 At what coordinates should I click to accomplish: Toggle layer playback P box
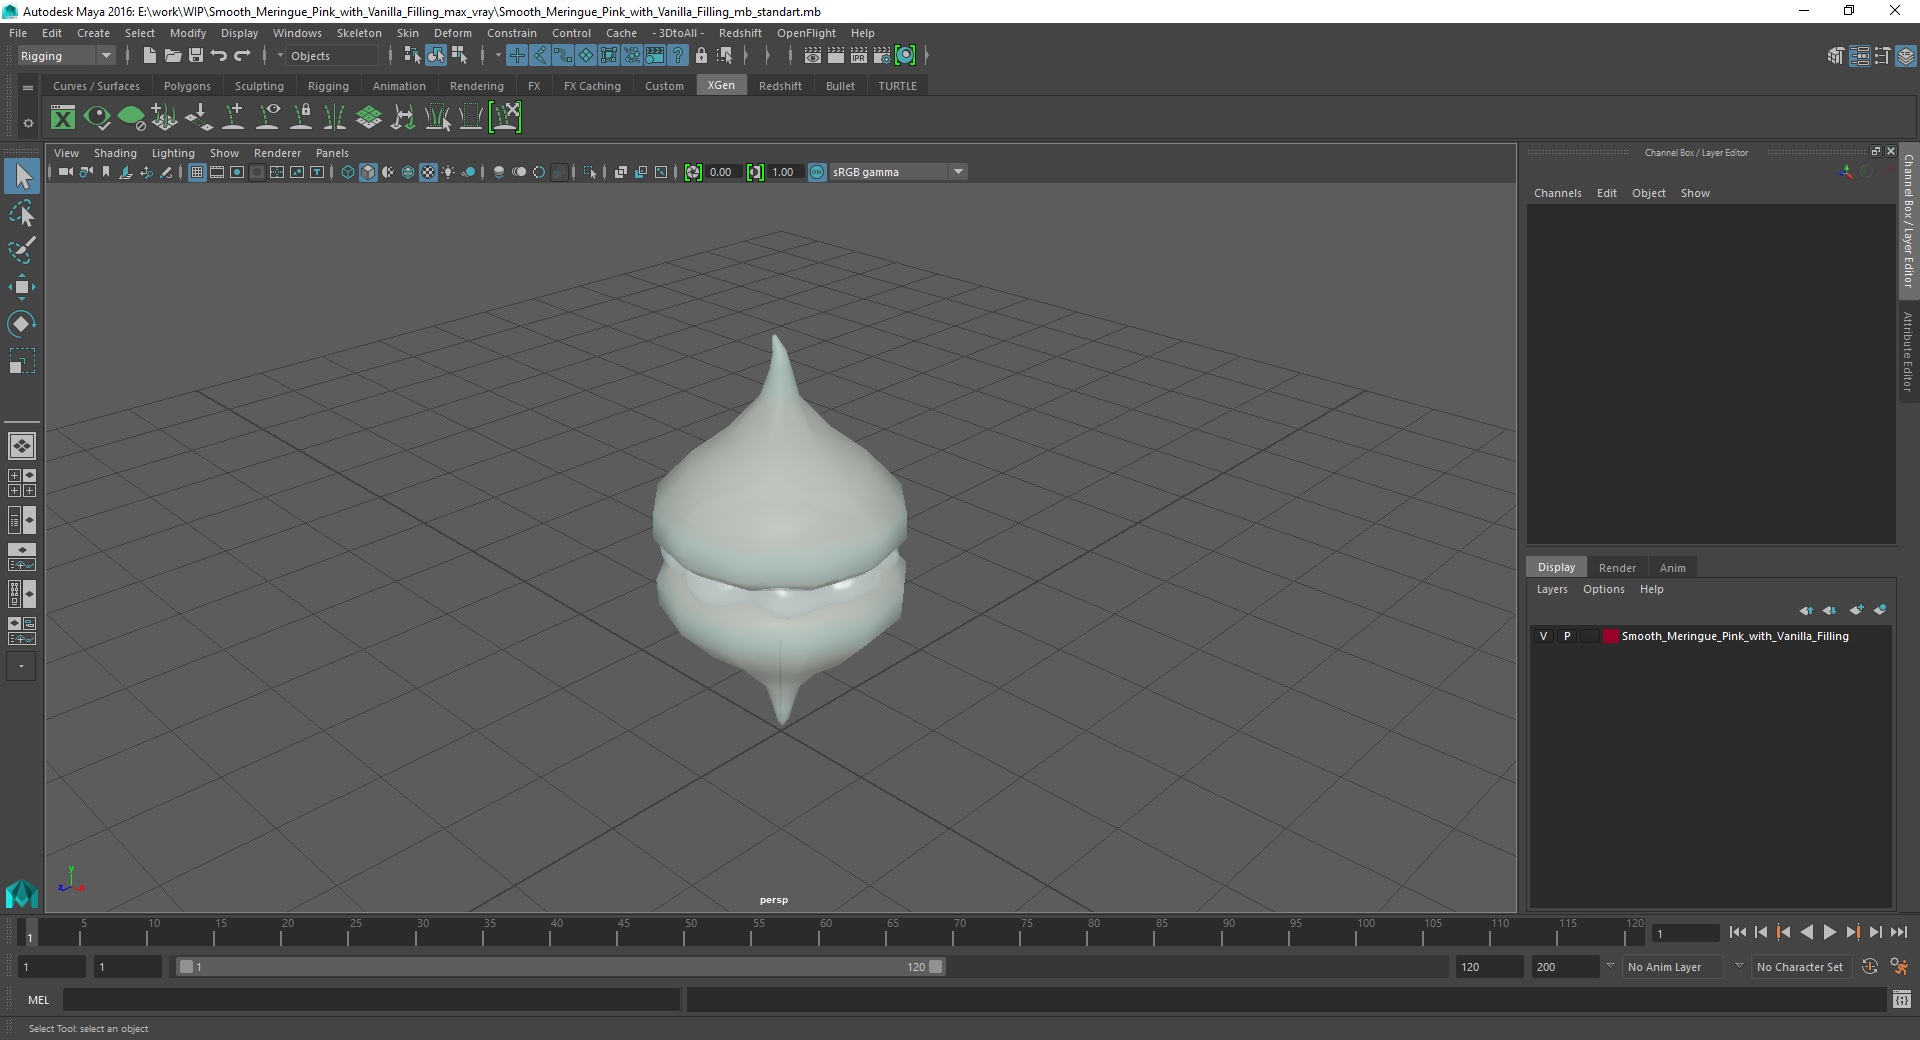tap(1567, 636)
